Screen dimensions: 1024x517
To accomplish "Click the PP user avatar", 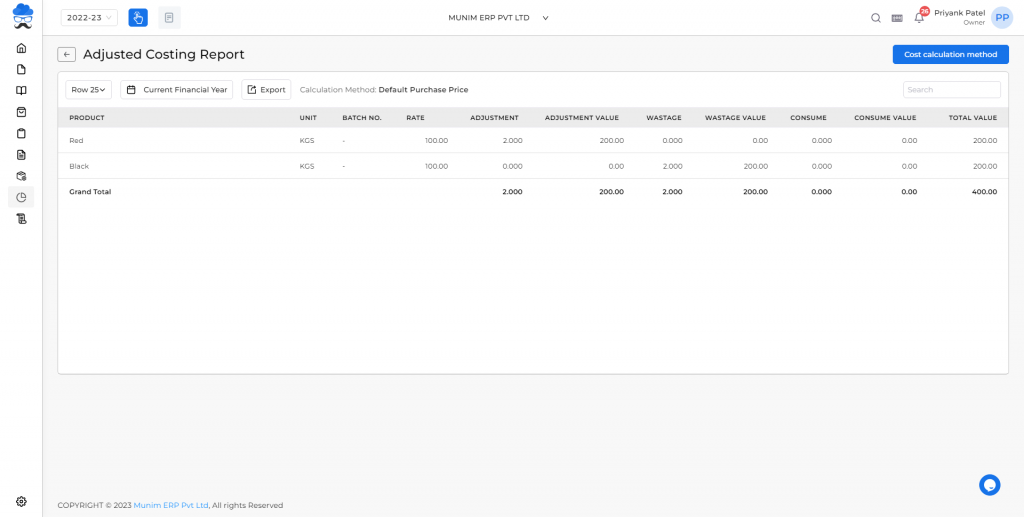I will [x=1002, y=18].
